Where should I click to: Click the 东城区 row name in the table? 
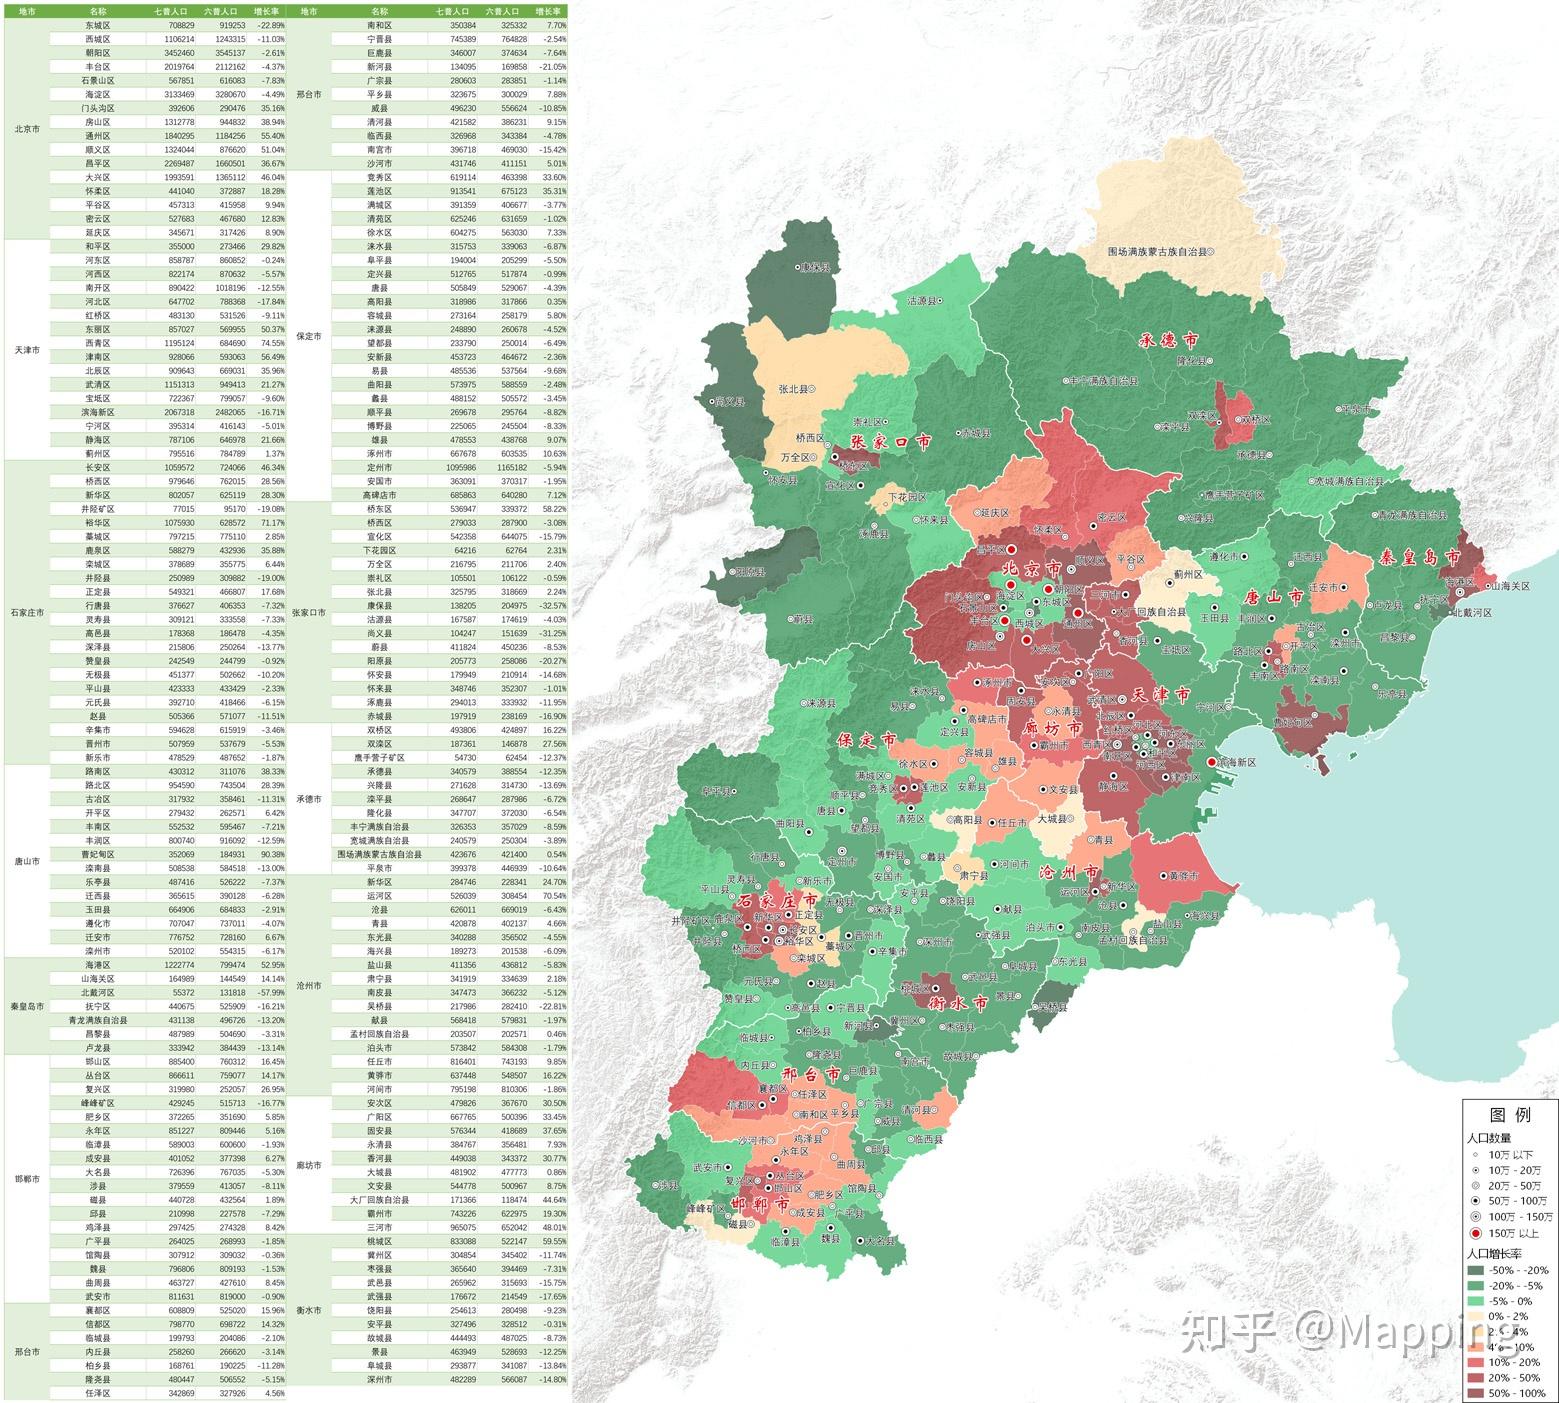click(98, 24)
